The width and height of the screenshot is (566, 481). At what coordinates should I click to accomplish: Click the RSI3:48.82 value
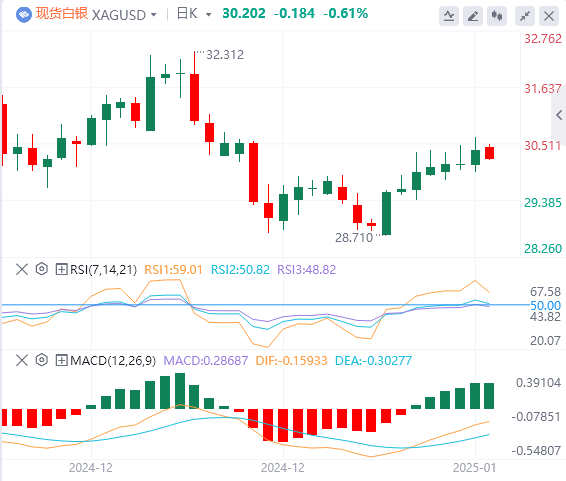[306, 270]
